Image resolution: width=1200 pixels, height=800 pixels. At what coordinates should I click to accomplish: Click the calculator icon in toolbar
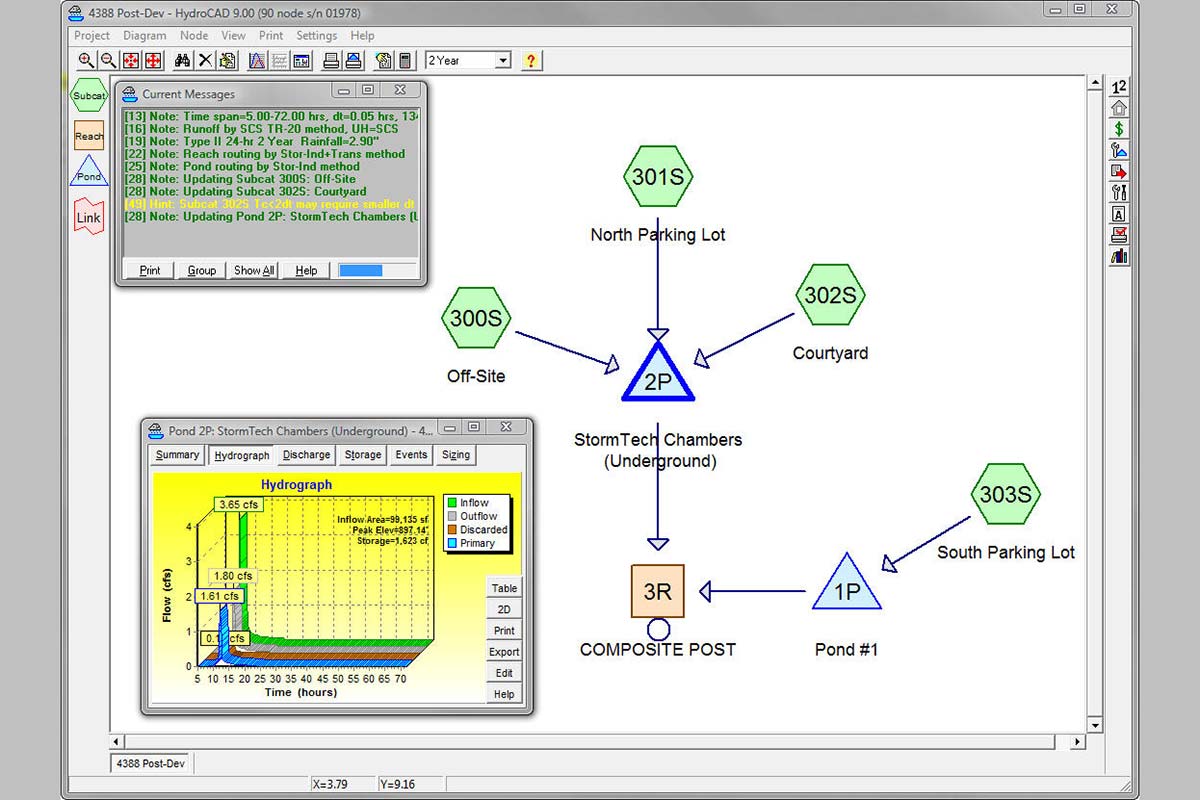tap(405, 61)
